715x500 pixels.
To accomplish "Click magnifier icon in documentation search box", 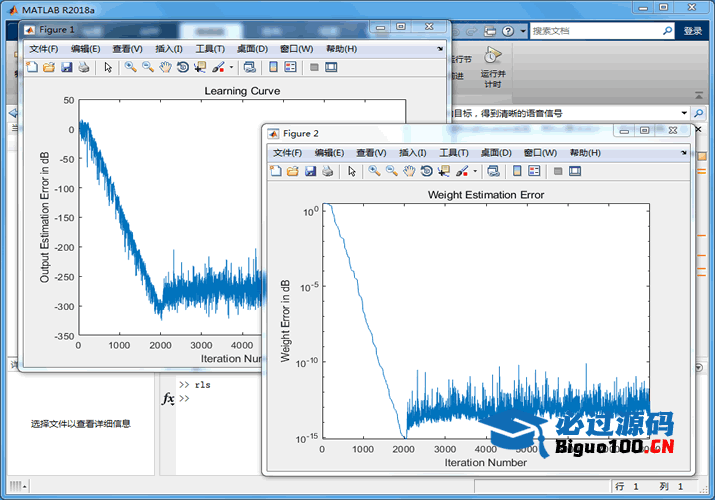I will [x=668, y=31].
